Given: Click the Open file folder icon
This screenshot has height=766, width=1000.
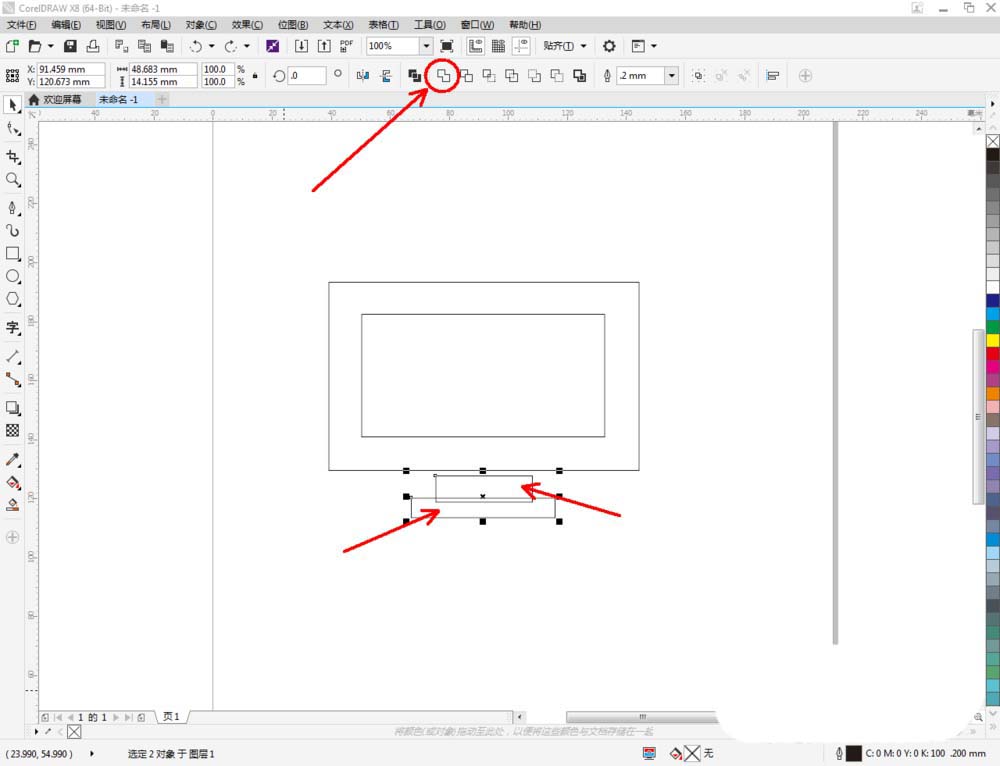Looking at the screenshot, I should pos(35,46).
